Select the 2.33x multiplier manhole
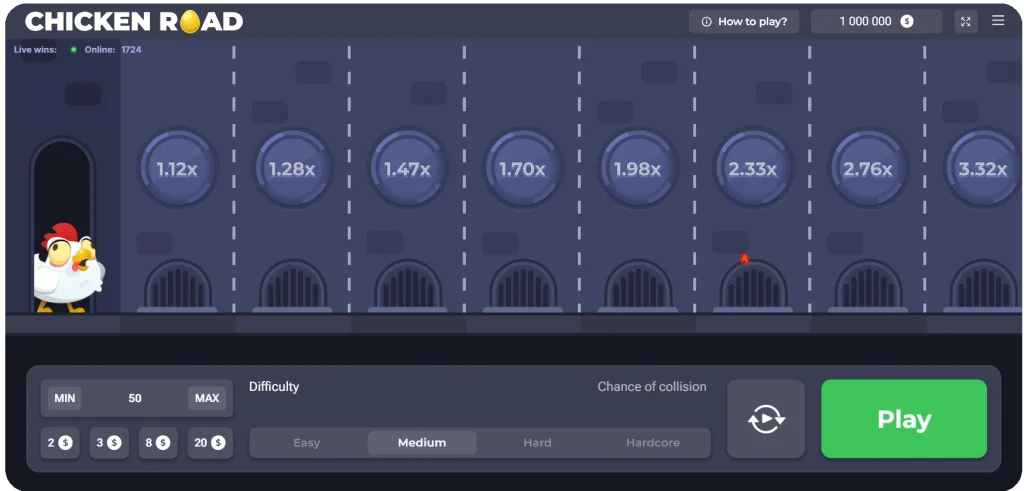1024x491 pixels. click(x=752, y=170)
